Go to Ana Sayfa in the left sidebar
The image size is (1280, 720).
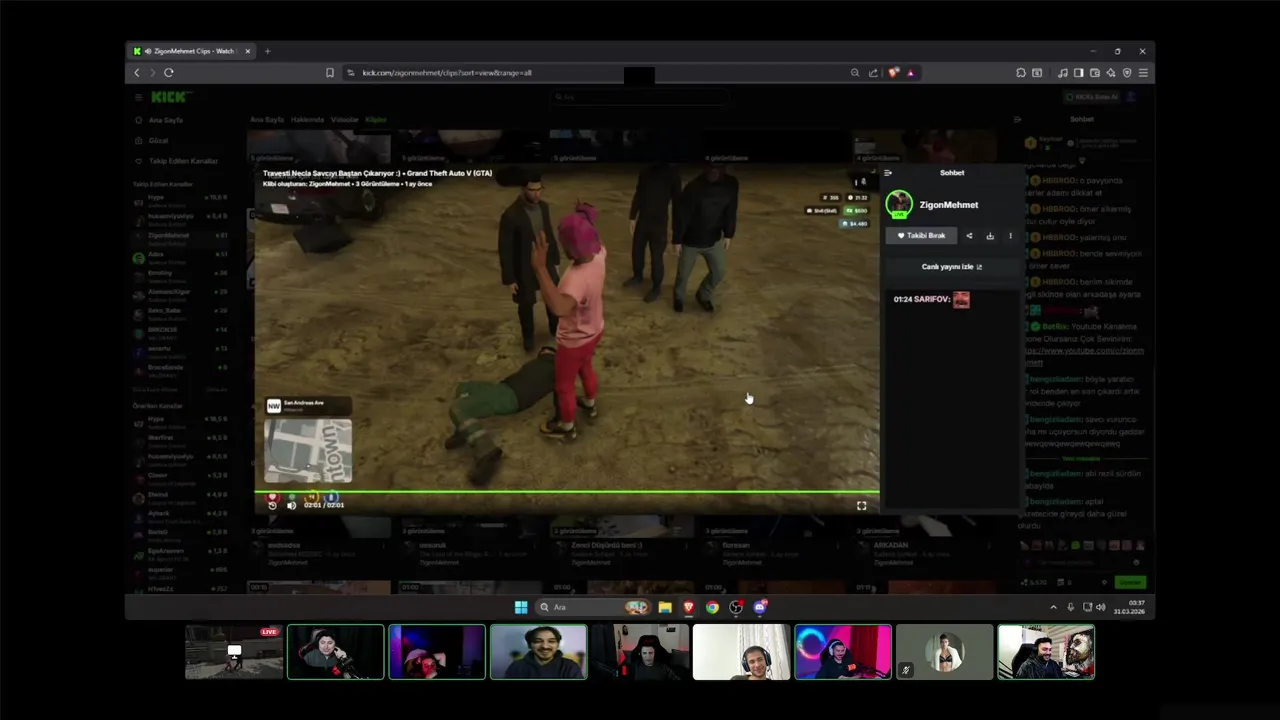(x=165, y=120)
